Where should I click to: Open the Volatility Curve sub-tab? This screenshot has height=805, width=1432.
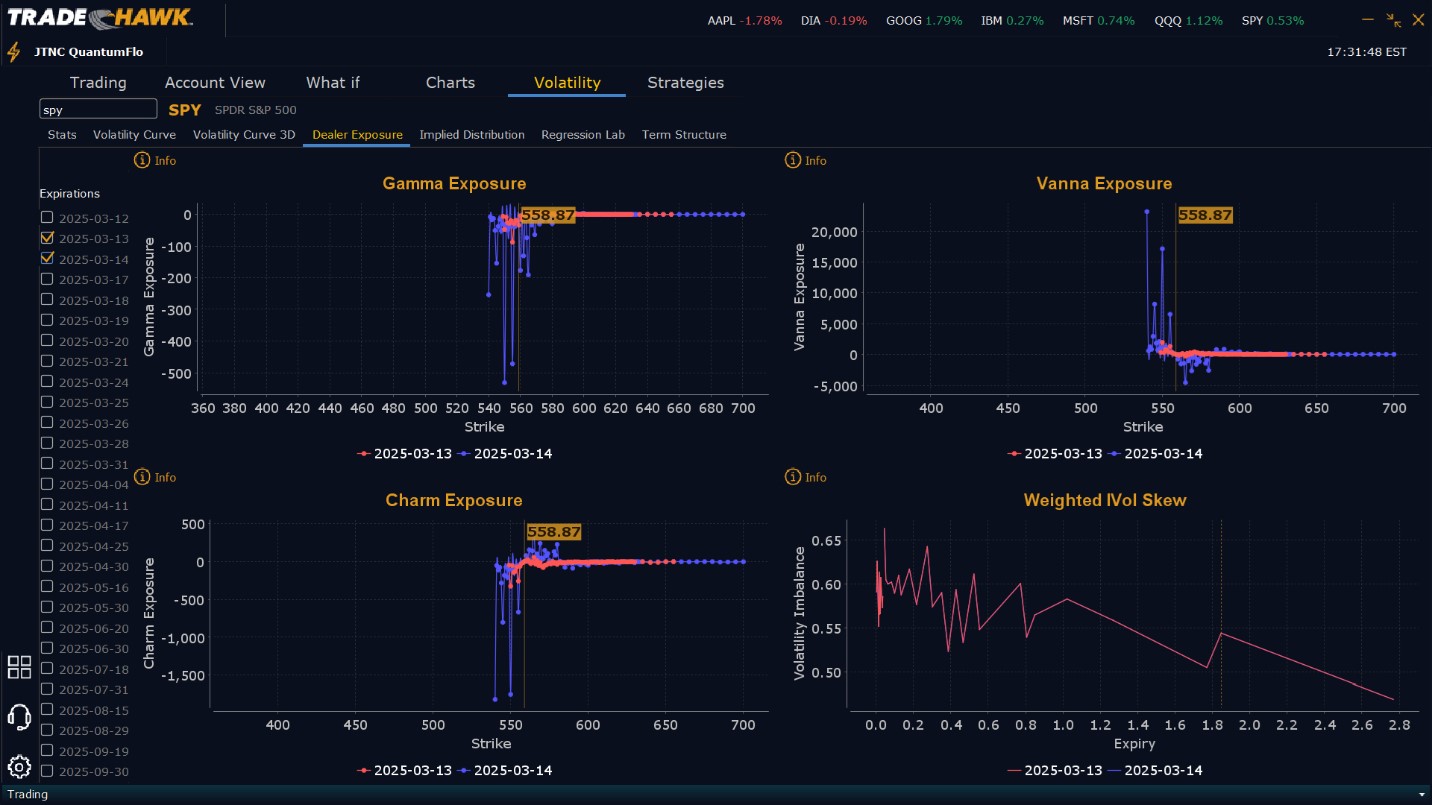[134, 134]
